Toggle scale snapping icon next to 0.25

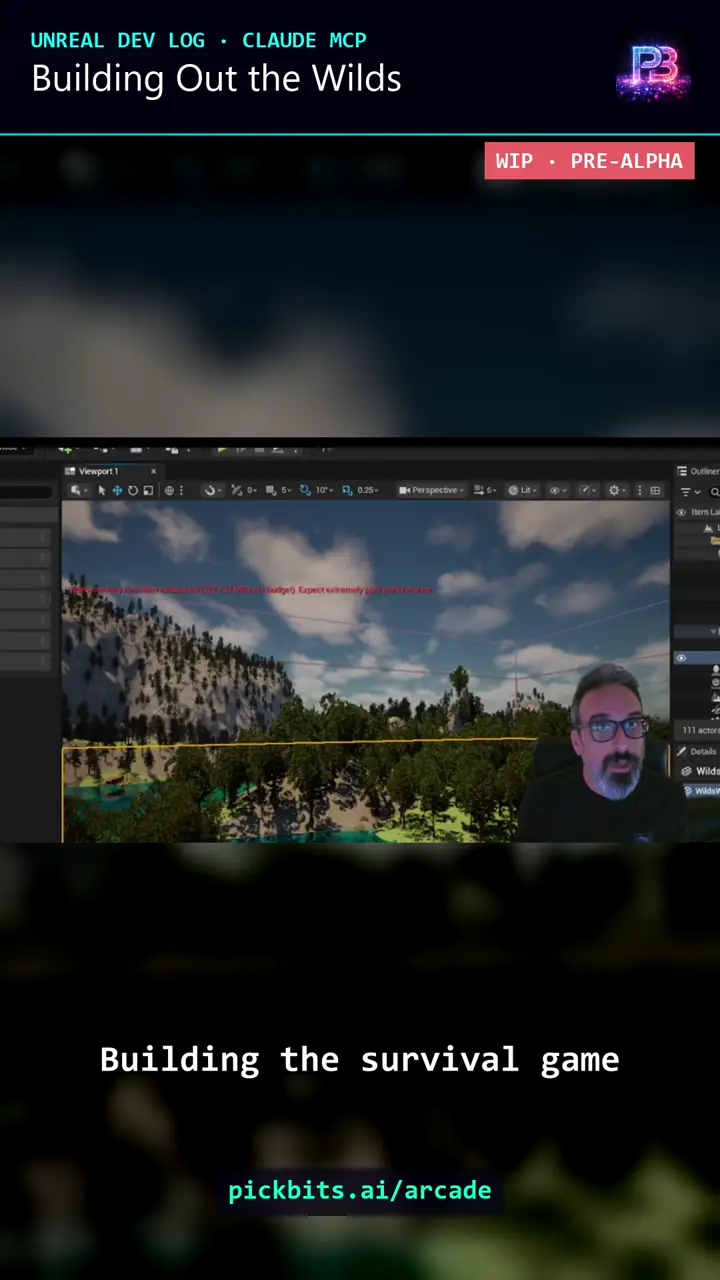pos(347,490)
